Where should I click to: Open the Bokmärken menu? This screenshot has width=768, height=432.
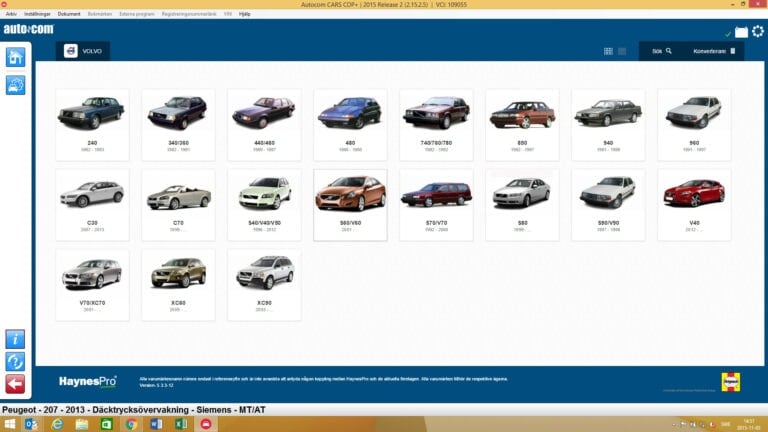[x=100, y=14]
